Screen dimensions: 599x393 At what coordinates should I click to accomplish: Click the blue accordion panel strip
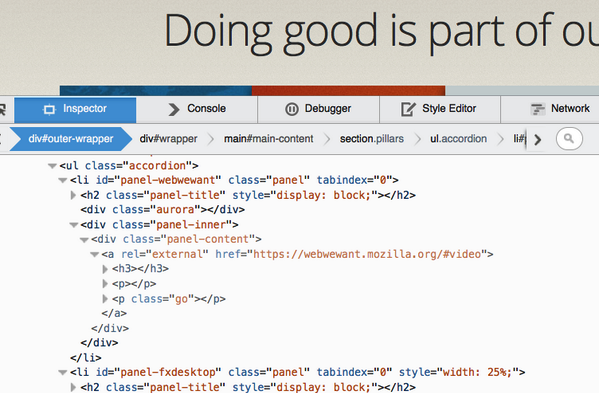coord(156,91)
